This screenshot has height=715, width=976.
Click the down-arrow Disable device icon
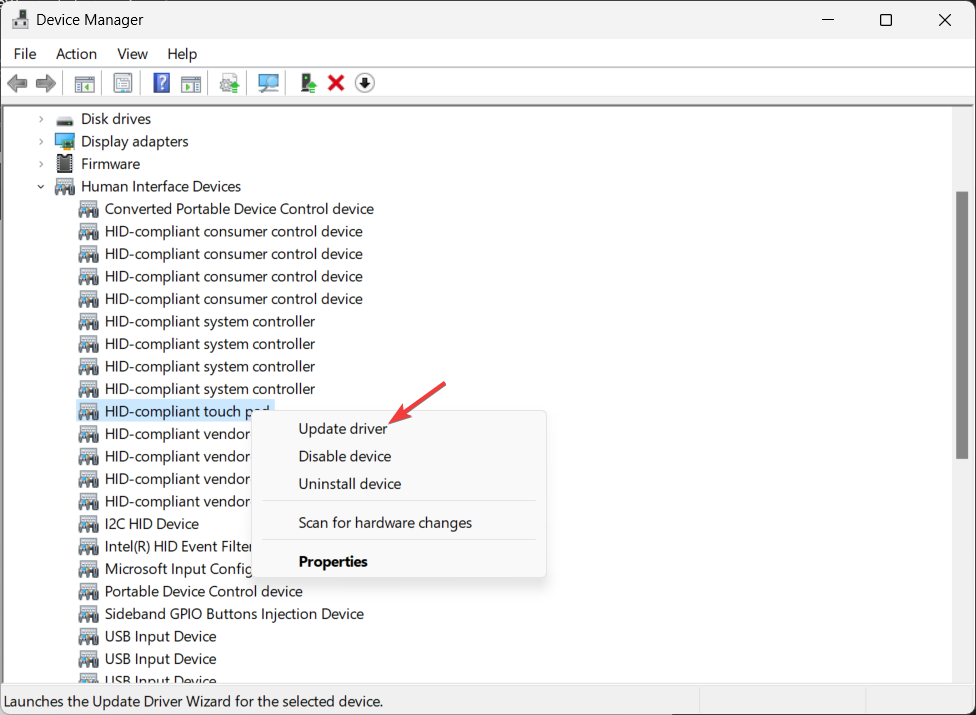pos(365,83)
